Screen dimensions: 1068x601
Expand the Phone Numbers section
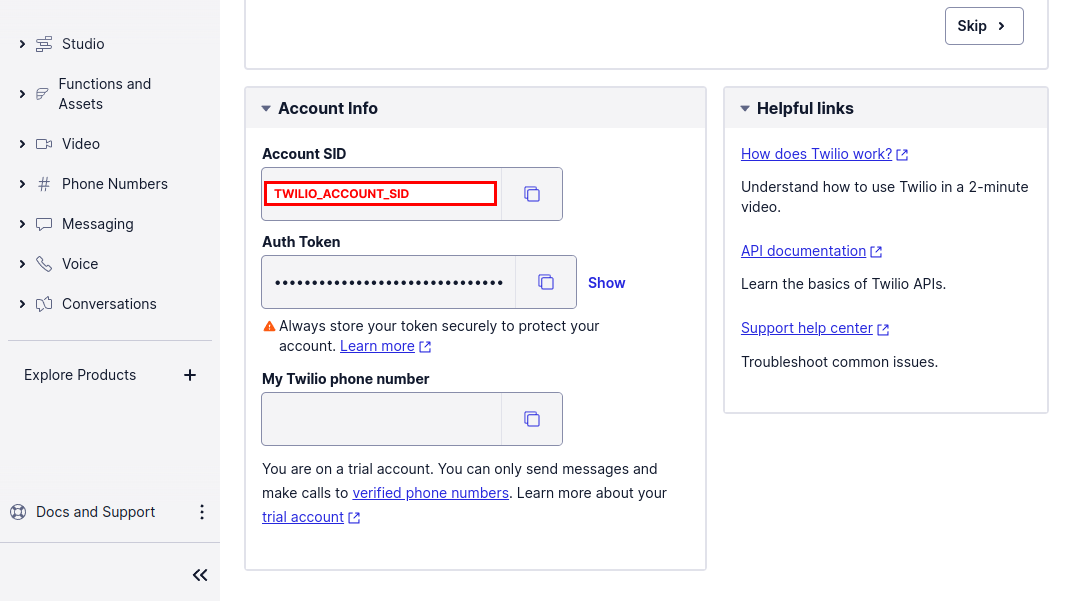[22, 184]
